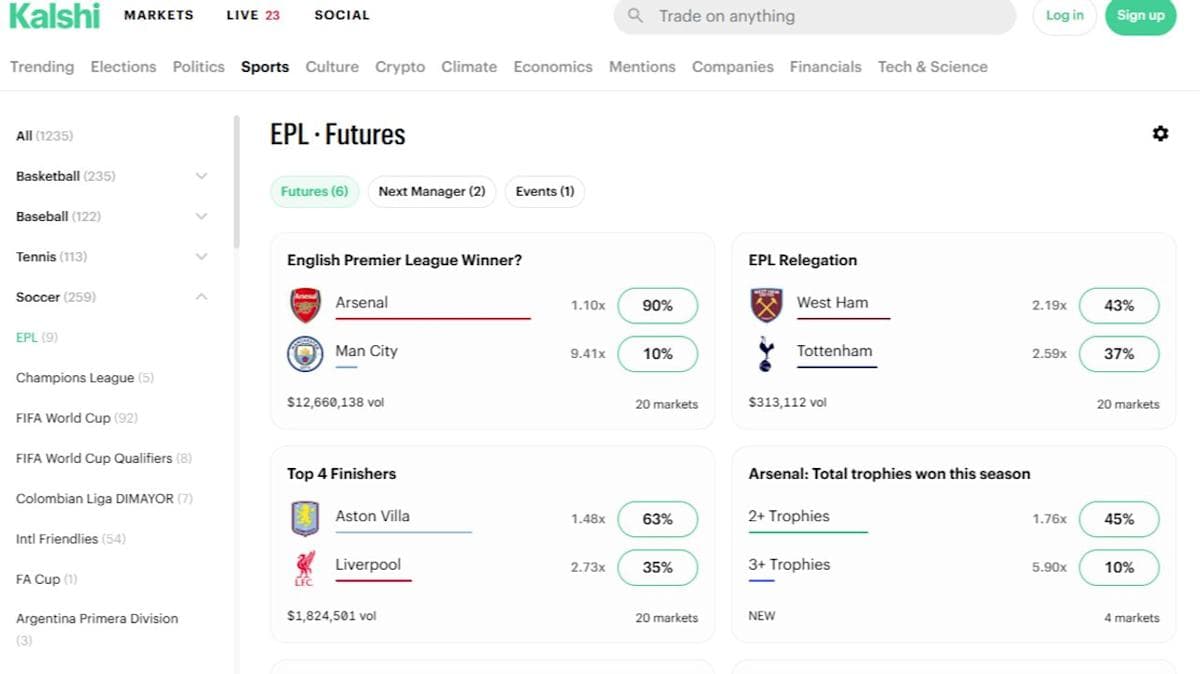The height and width of the screenshot is (674, 1200).
Task: Click the Tottenham cockerel crest icon
Action: tap(766, 354)
